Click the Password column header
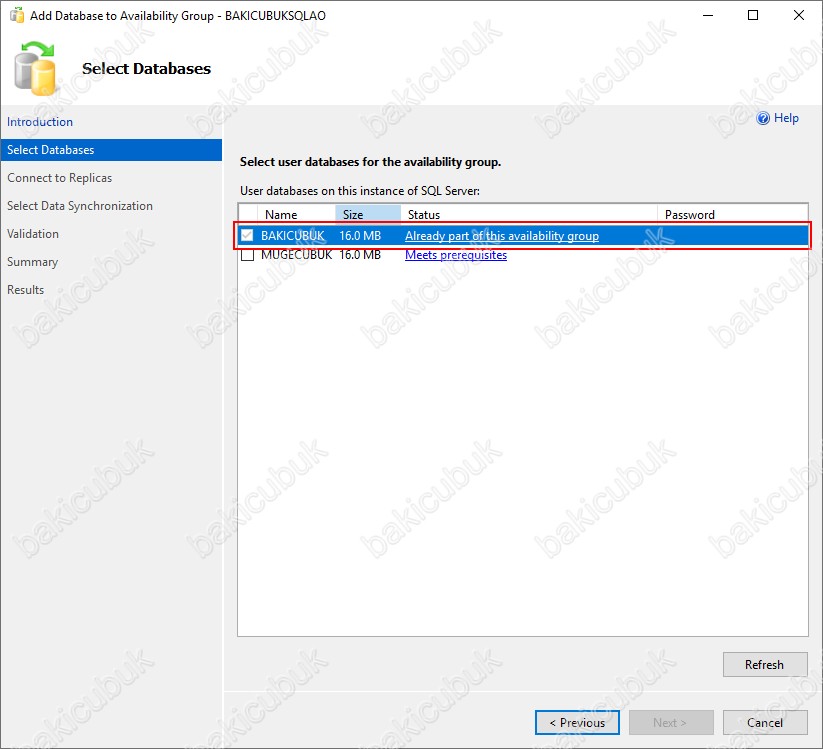 pos(733,214)
